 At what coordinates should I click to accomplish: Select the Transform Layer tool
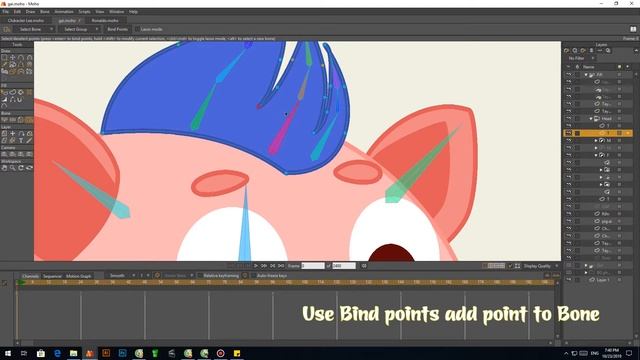pyautogui.click(x=4, y=133)
